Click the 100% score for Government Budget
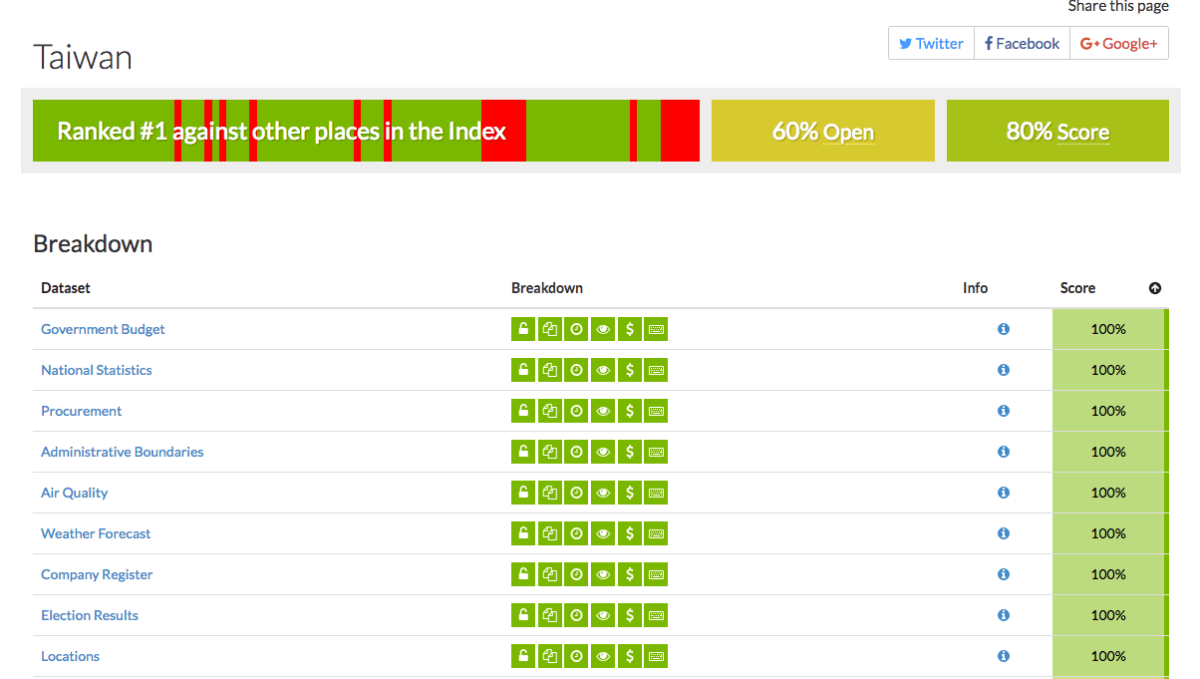1200x679 pixels. pos(1108,329)
